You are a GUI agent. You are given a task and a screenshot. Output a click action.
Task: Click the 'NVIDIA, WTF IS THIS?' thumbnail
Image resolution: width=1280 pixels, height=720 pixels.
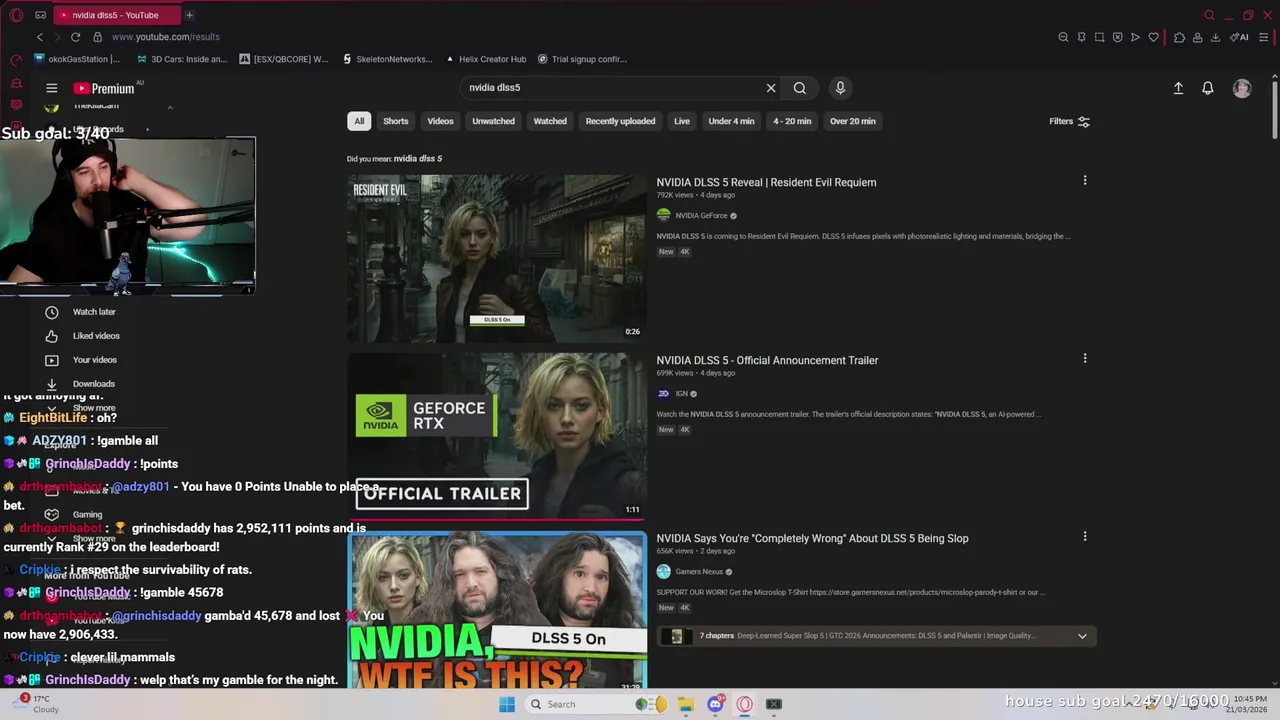(x=497, y=611)
